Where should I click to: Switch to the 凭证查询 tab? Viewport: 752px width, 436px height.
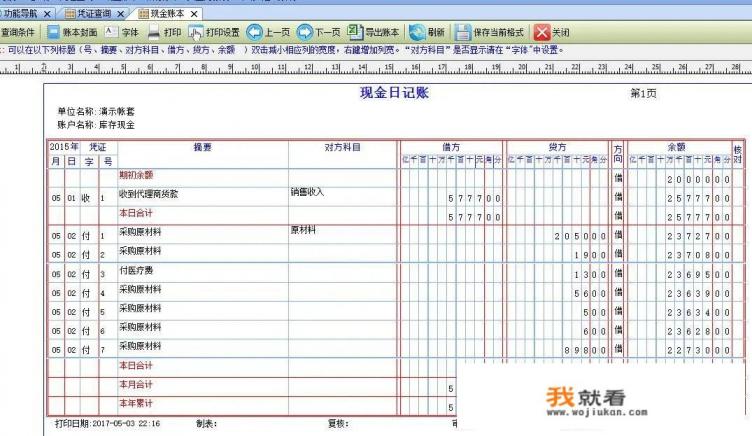94,14
